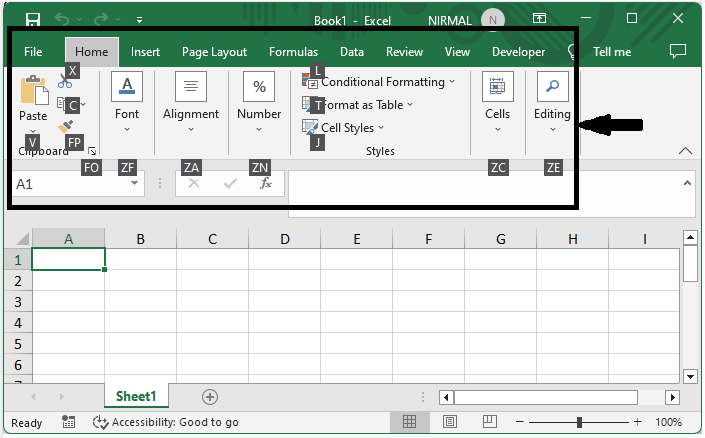Switch to the Home tab

coord(92,52)
